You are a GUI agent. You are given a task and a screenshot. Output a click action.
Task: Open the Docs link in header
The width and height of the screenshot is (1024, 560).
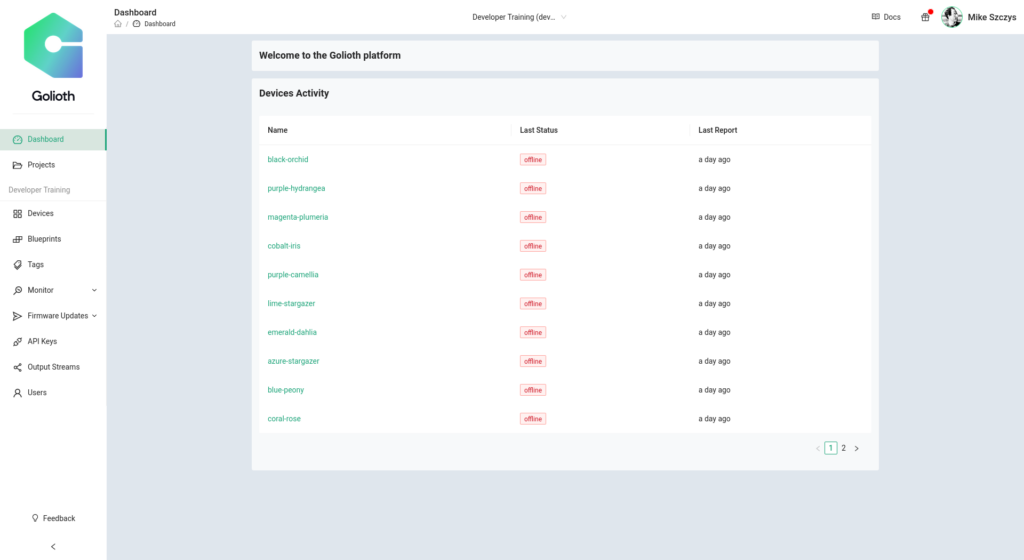(x=886, y=17)
